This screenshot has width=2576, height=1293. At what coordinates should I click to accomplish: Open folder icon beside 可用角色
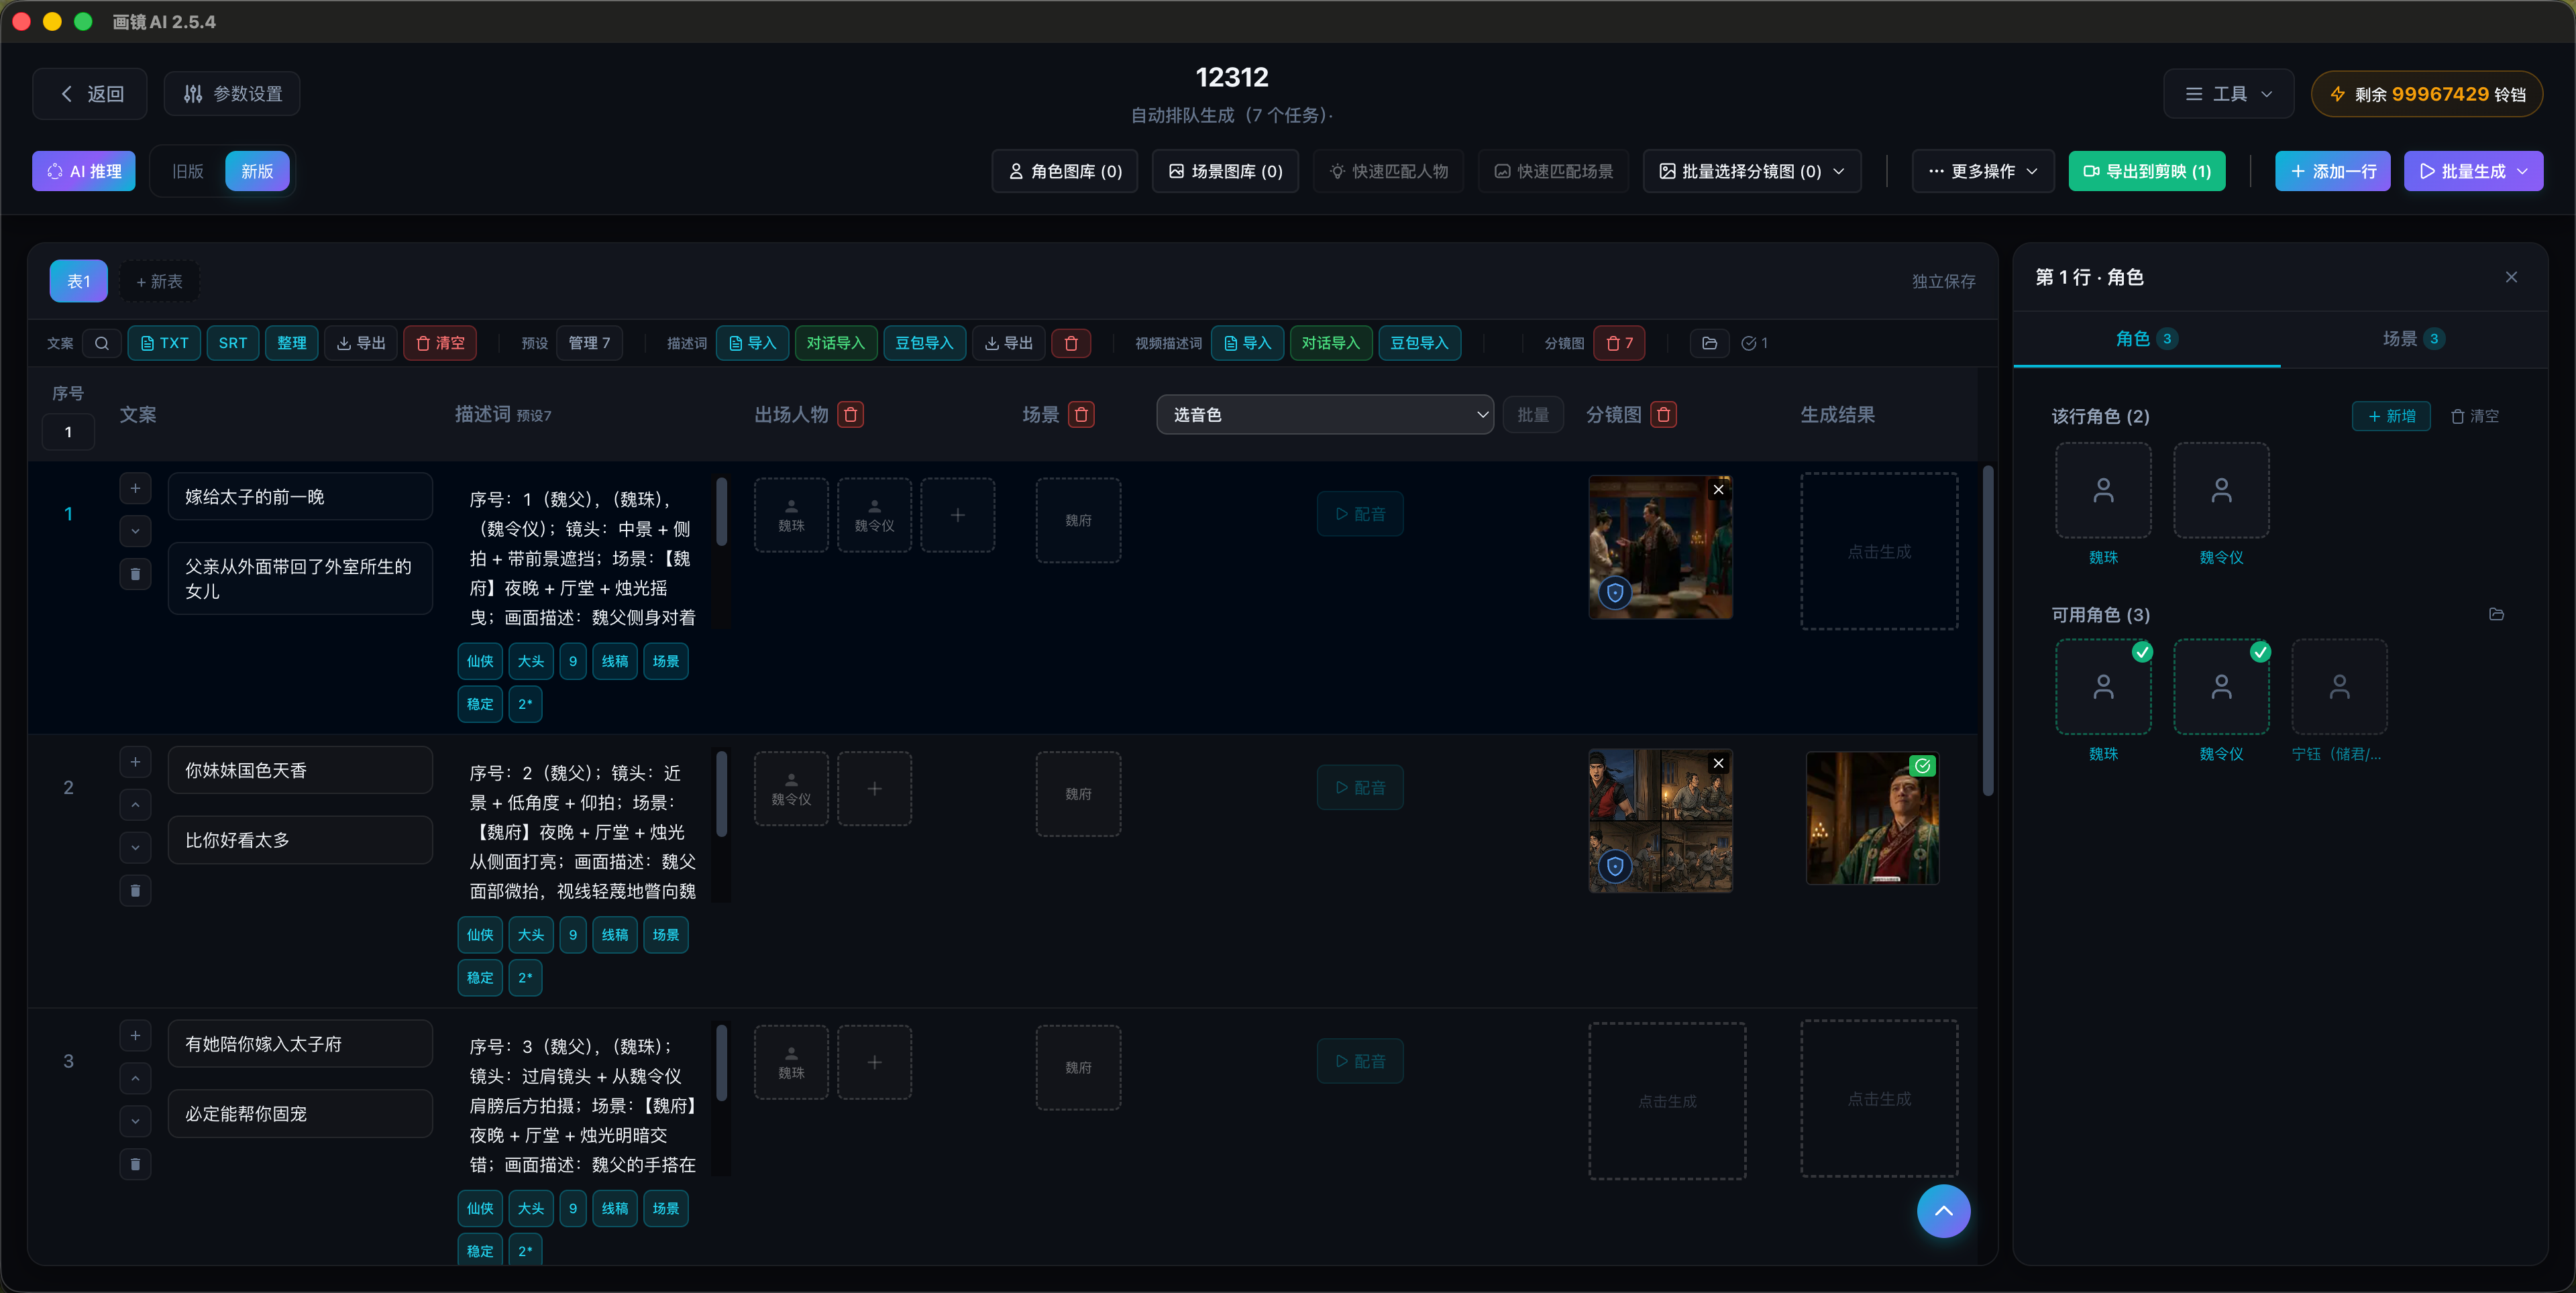[x=2496, y=614]
